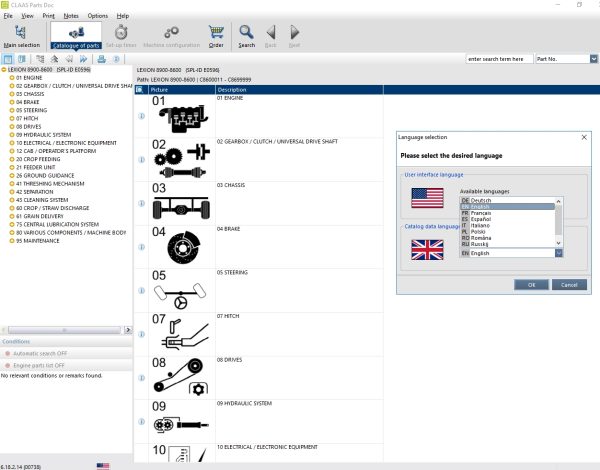Select 41 THRESHING MECHANISM tree item
600x470 pixels.
click(50, 184)
